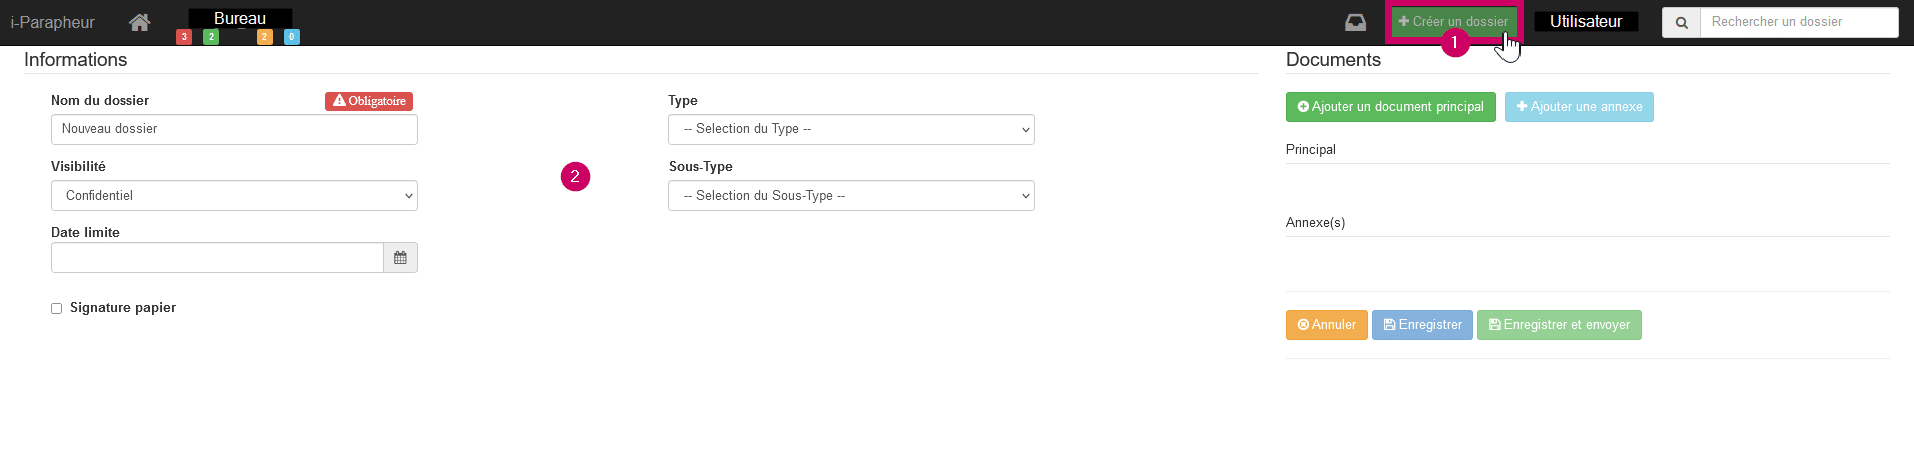Click Ajouter un document principal
This screenshot has height=462, width=1914.
[x=1390, y=107]
